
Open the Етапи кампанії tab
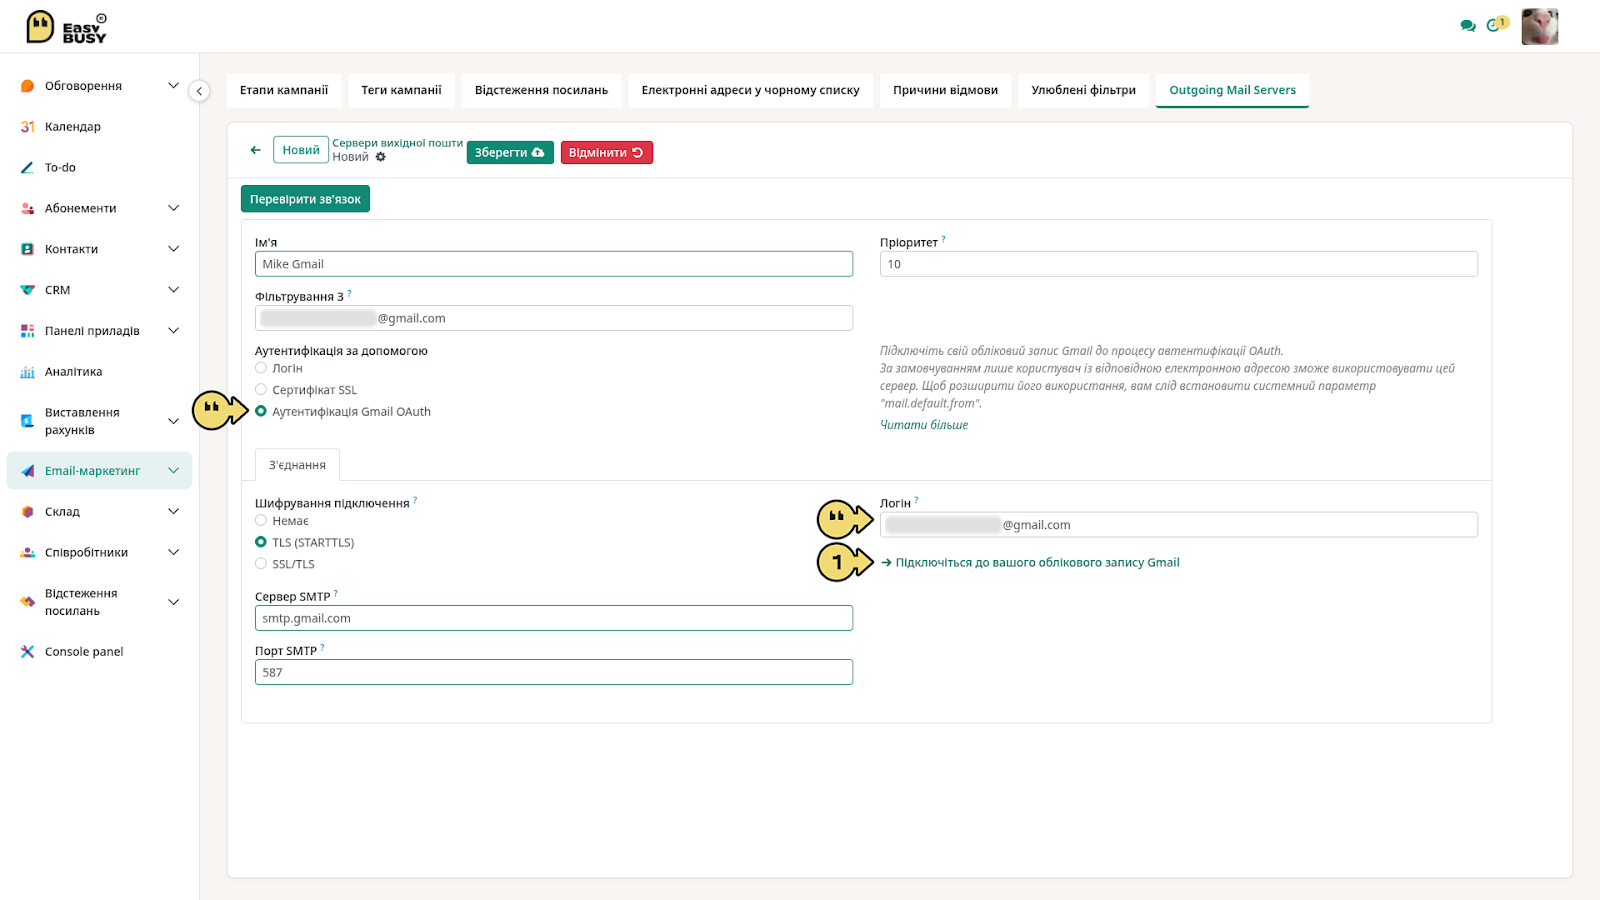click(x=284, y=90)
